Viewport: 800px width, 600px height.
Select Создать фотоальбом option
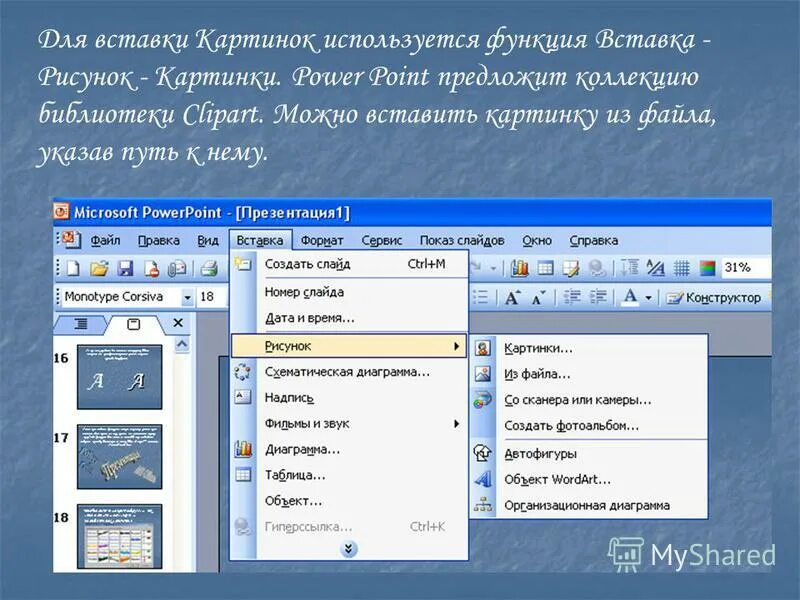click(x=588, y=426)
